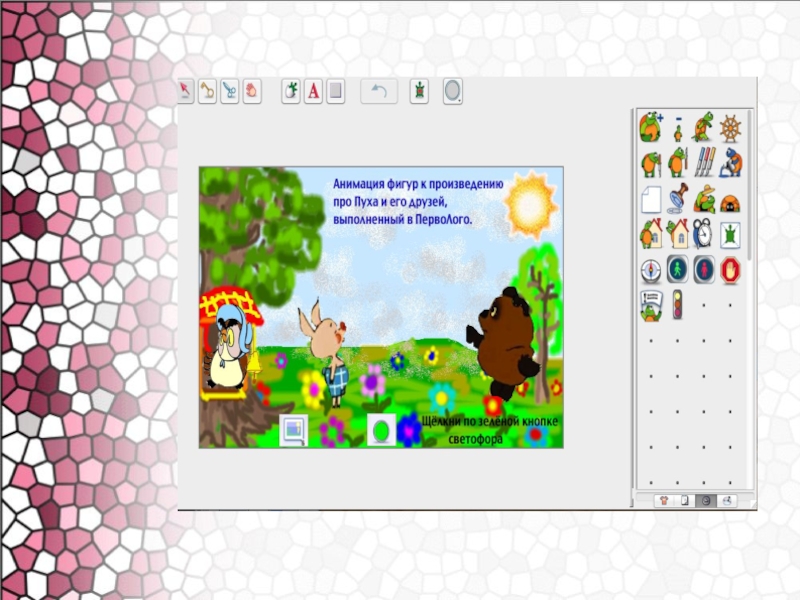Switch to the page tab at panel bottom

click(x=685, y=501)
